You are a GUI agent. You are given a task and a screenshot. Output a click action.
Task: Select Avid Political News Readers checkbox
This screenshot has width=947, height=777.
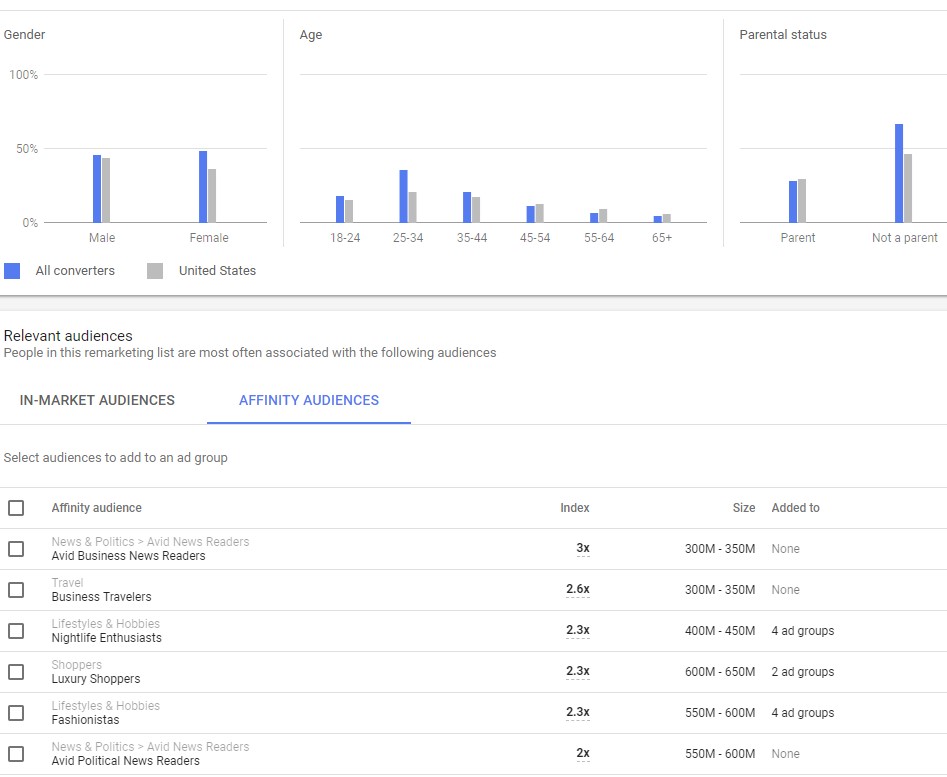[x=16, y=754]
